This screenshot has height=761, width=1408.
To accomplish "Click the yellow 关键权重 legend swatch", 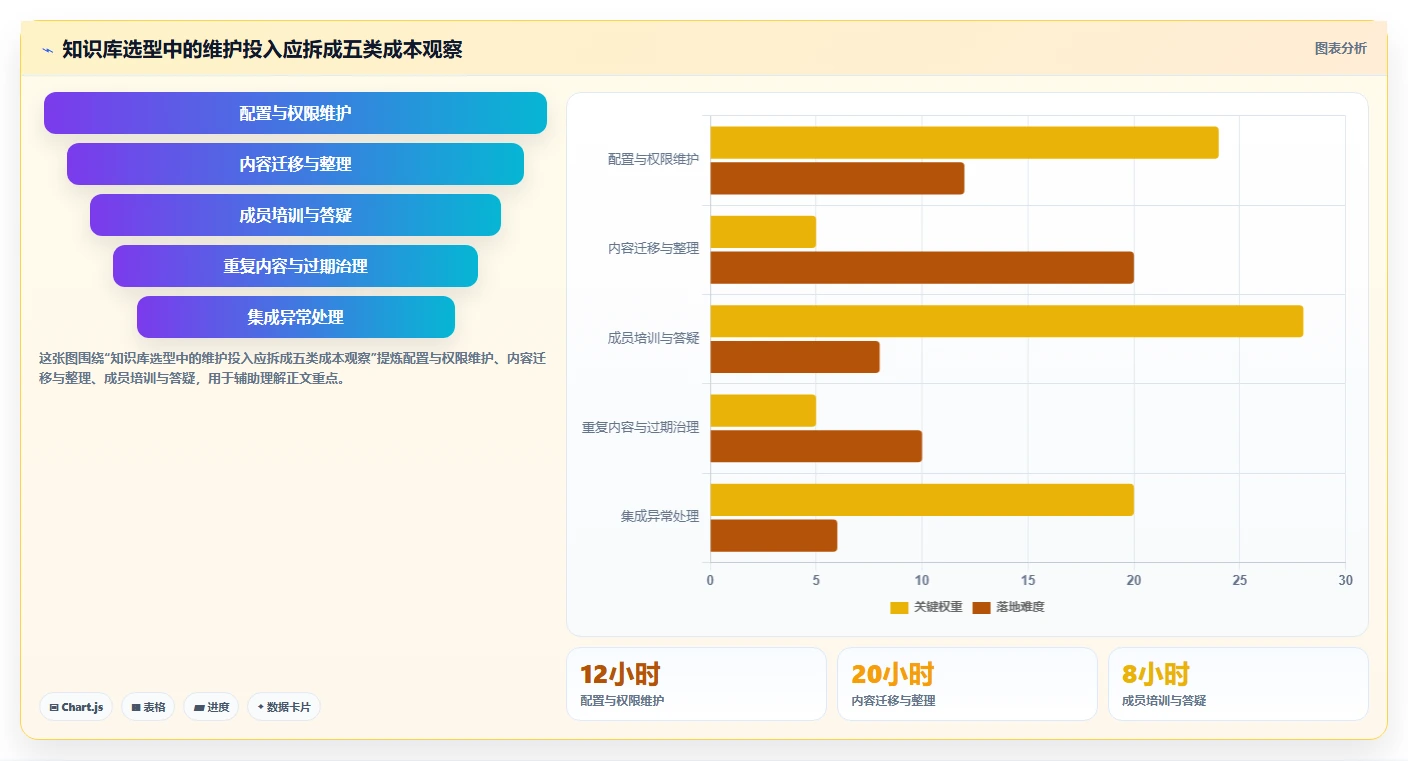I will 899,607.
